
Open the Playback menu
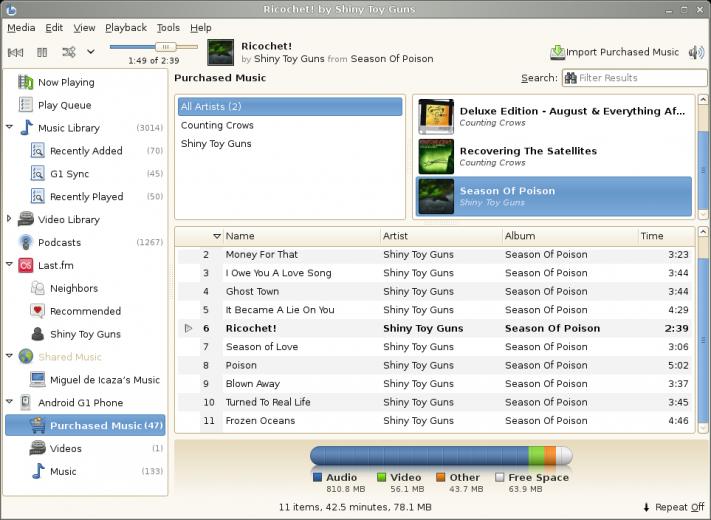(126, 28)
